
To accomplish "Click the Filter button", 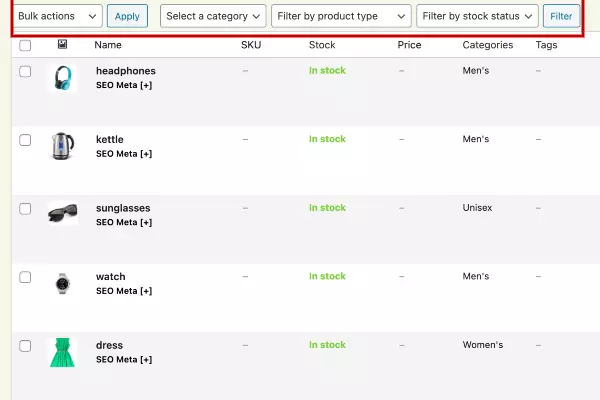I will click(561, 16).
